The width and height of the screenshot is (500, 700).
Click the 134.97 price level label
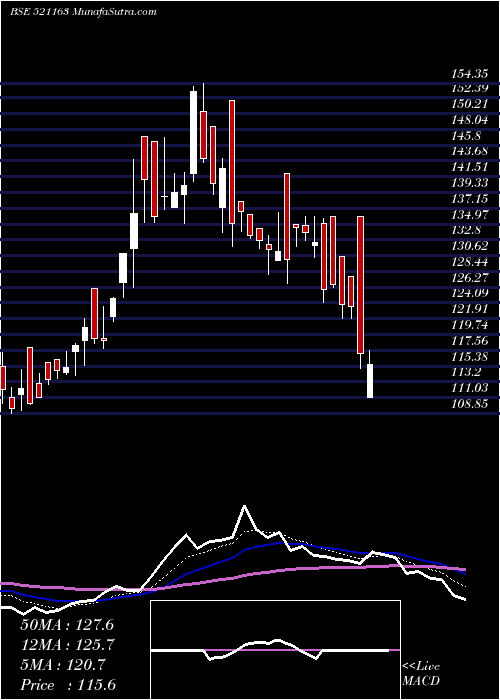point(468,216)
